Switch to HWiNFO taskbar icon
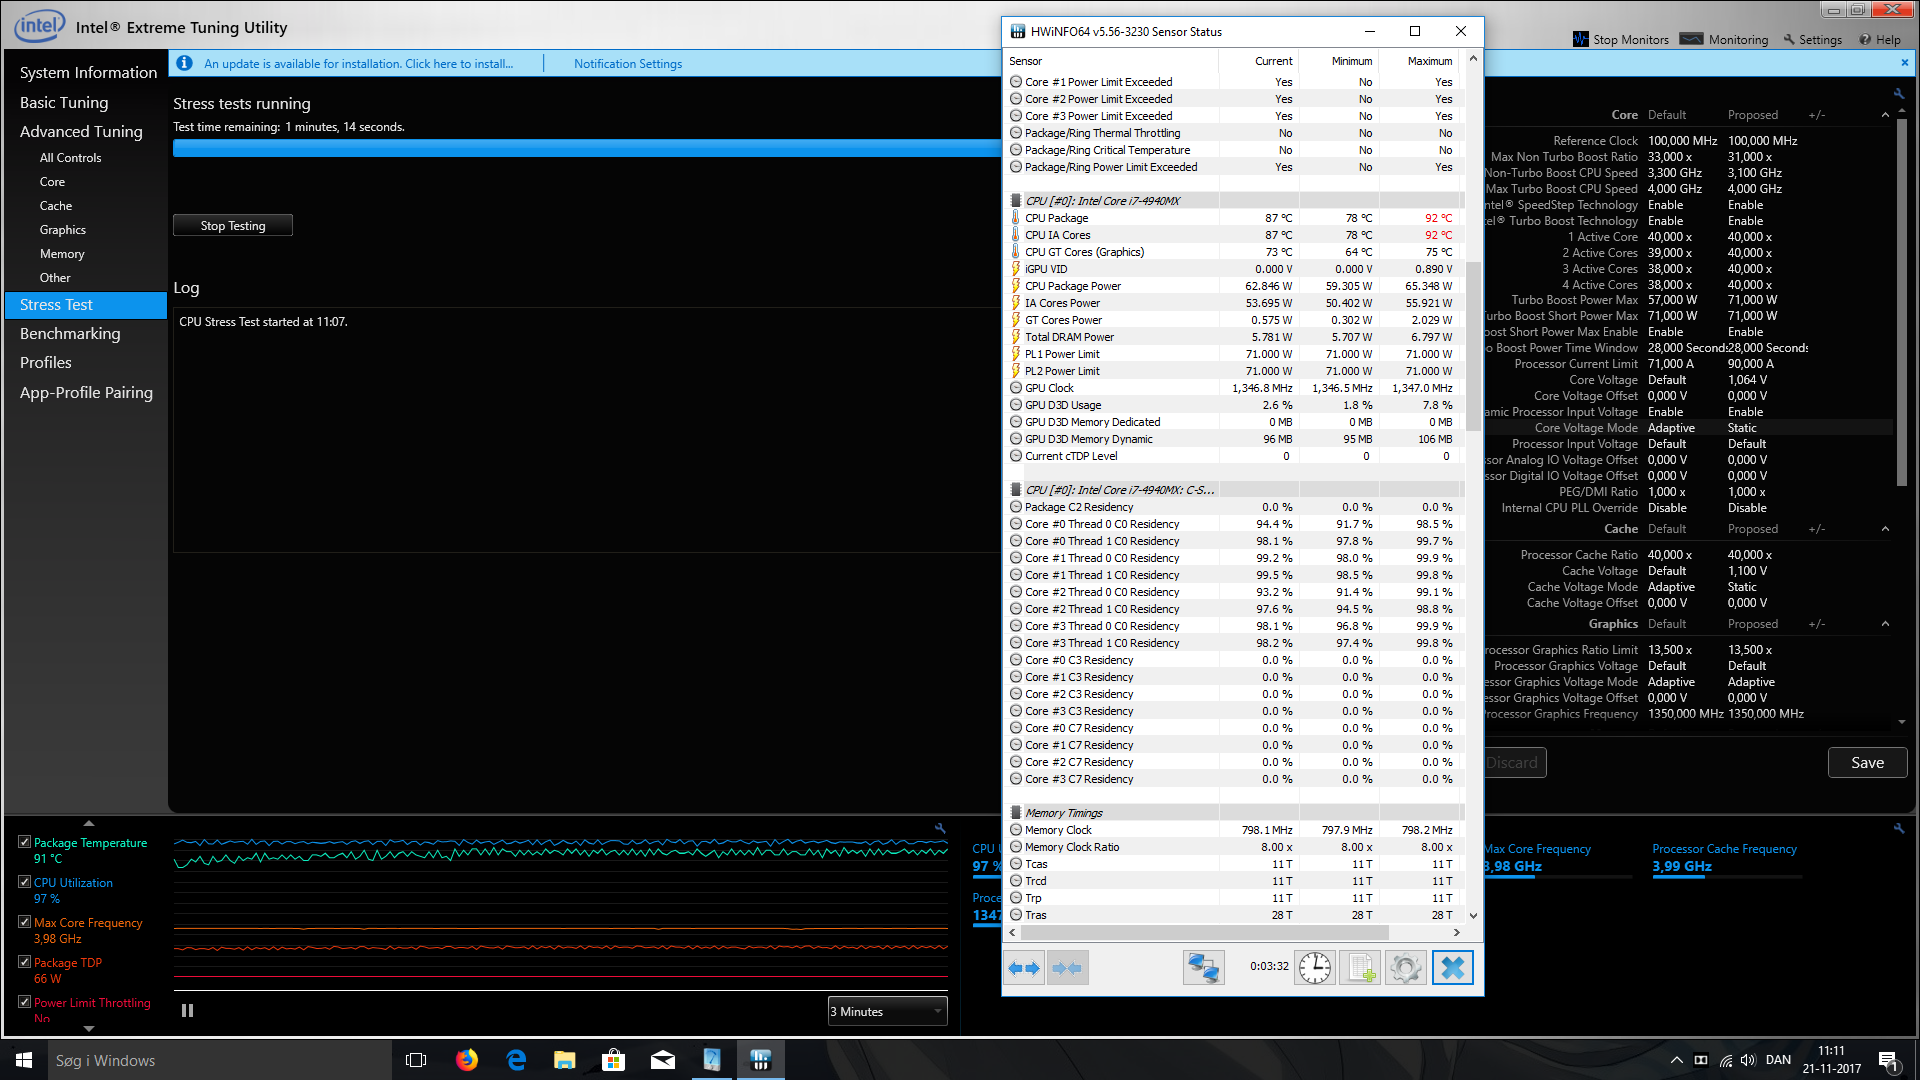This screenshot has height=1080, width=1920. tap(761, 1060)
